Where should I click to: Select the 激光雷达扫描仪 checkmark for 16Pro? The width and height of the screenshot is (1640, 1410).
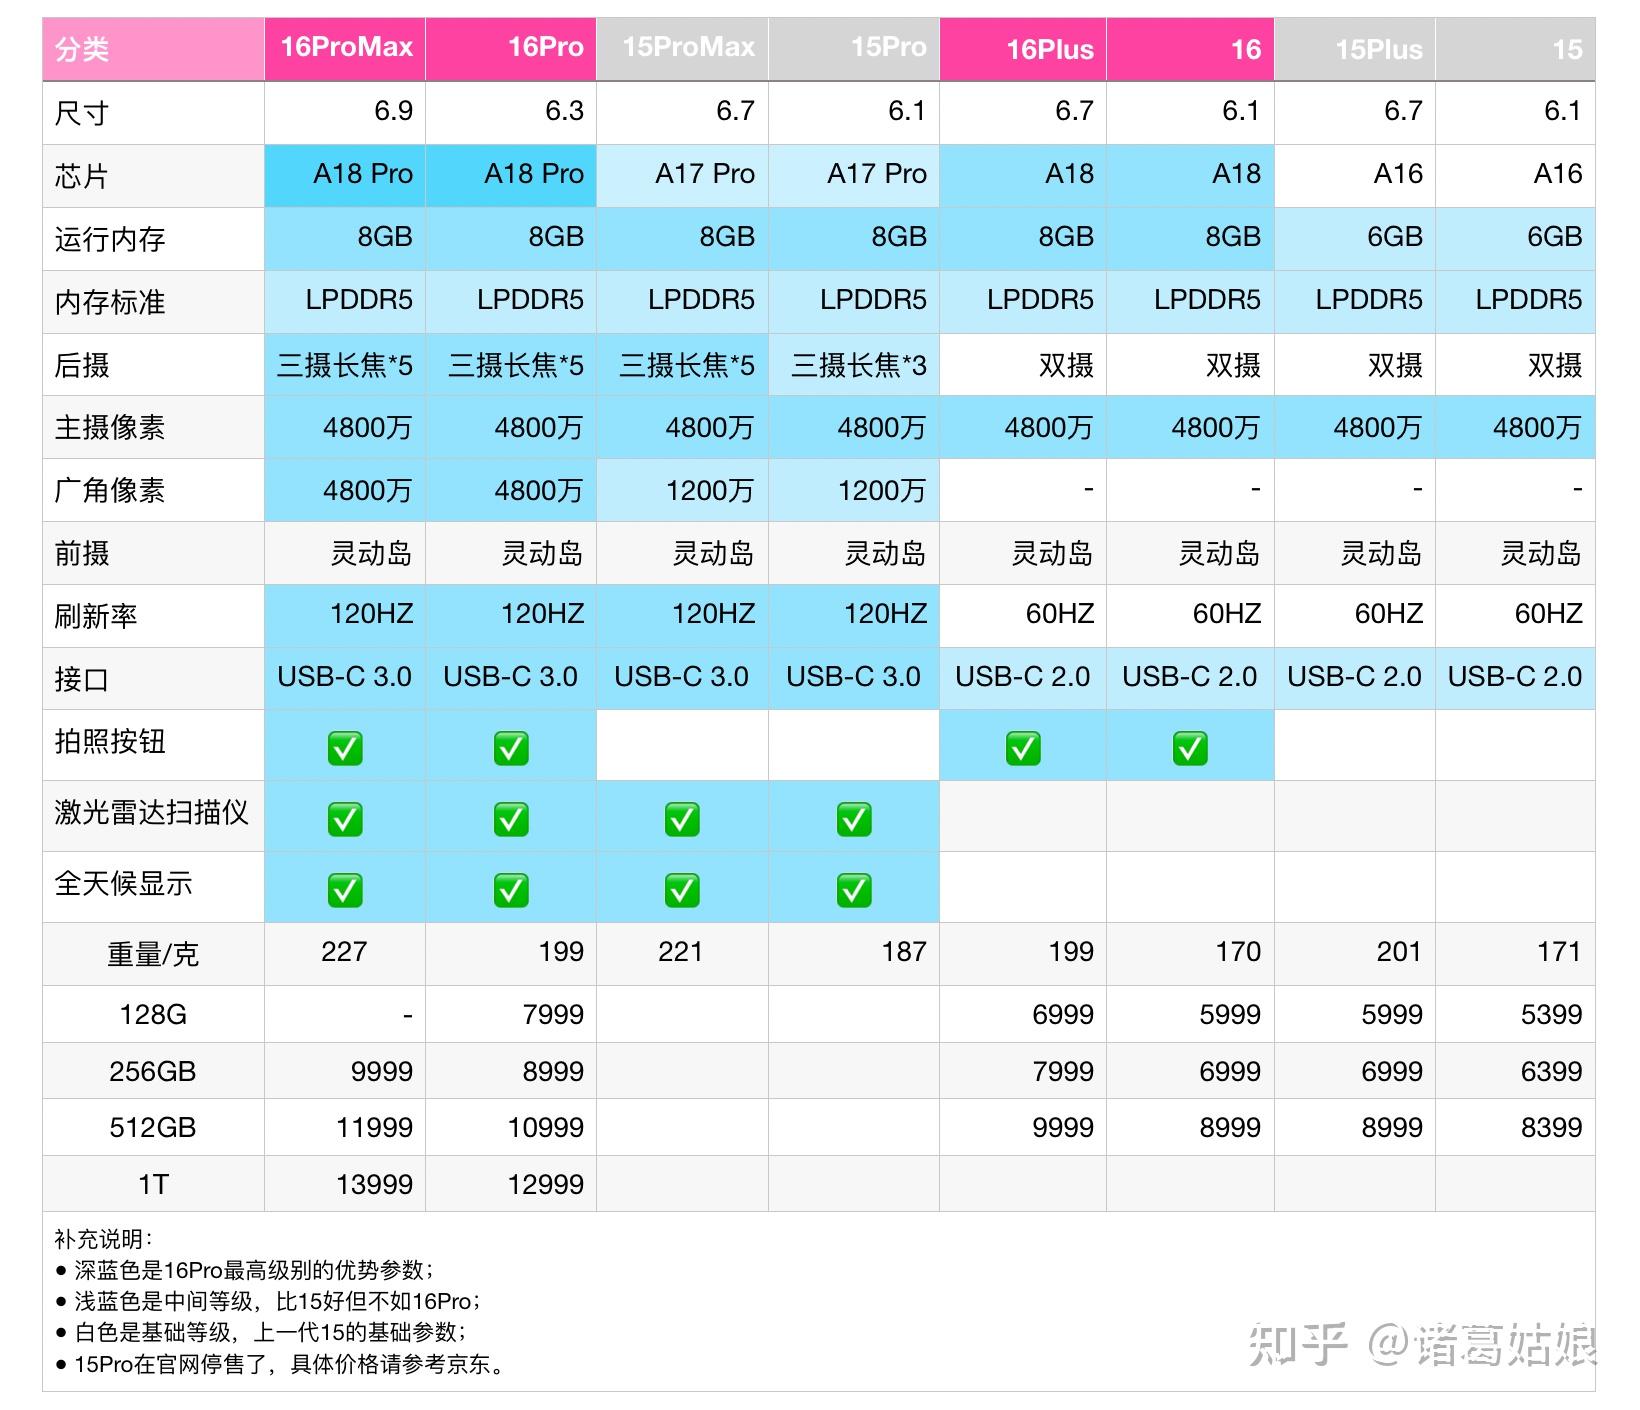click(511, 819)
